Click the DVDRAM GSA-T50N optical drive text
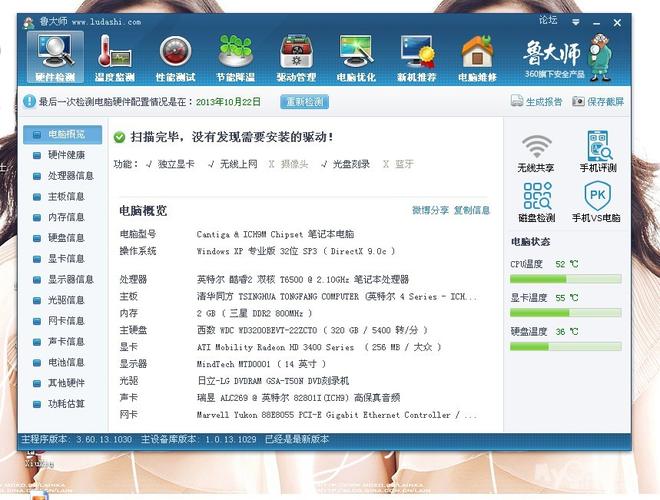Image resolution: width=660 pixels, height=500 pixels. pyautogui.click(x=273, y=381)
